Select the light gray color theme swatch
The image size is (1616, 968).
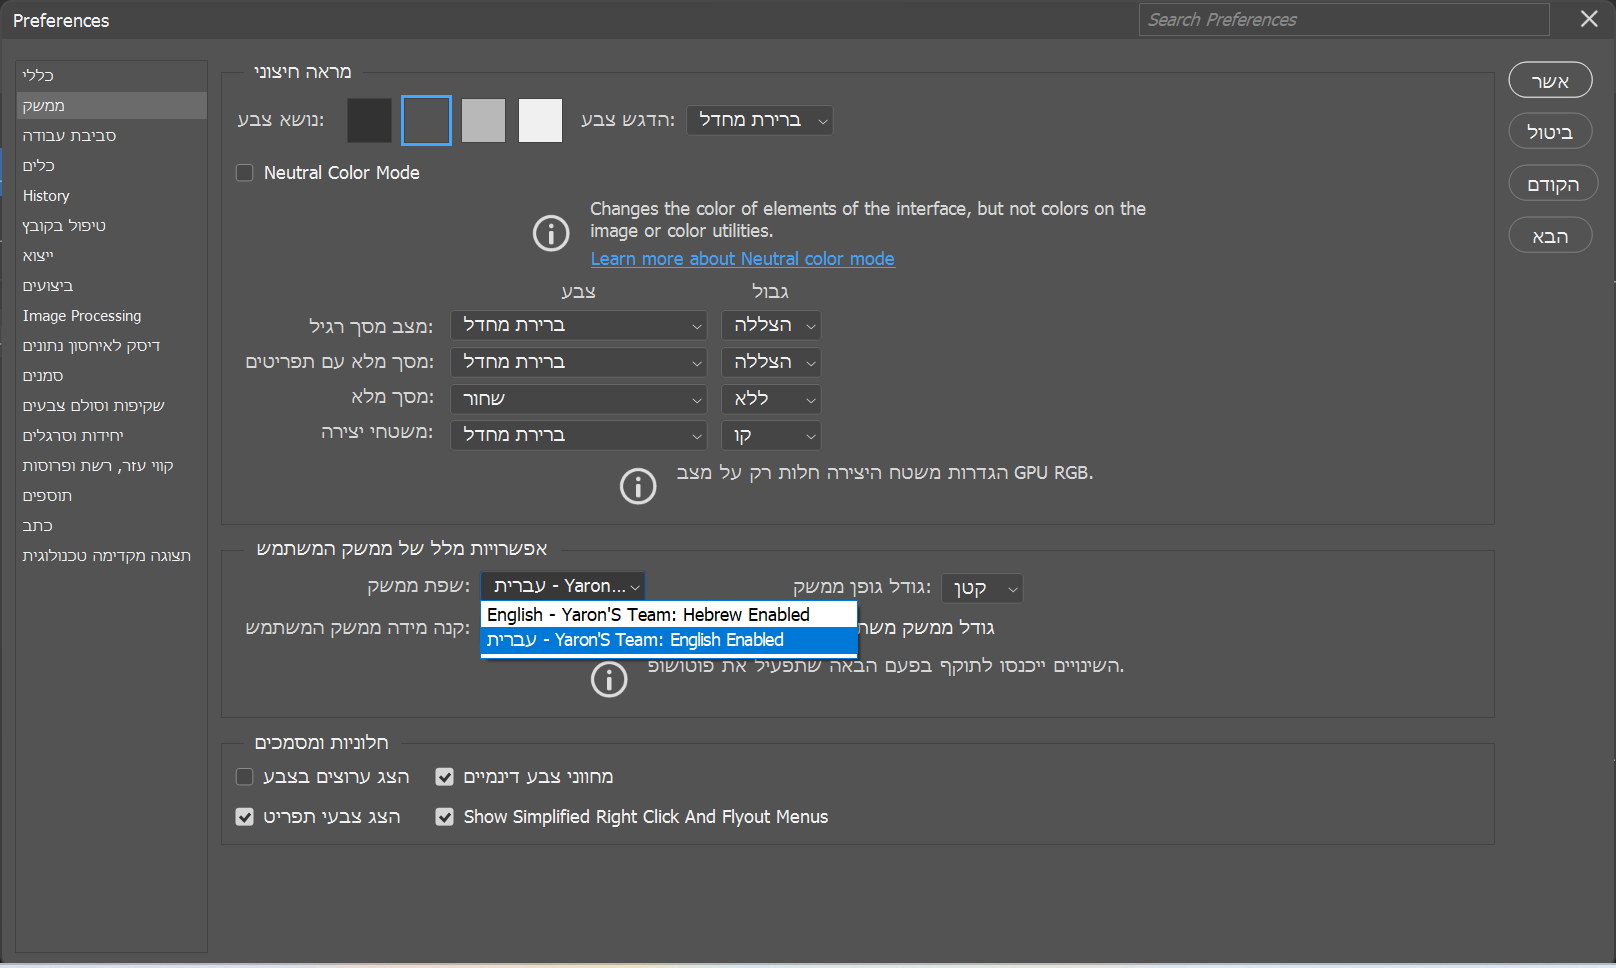(x=483, y=120)
